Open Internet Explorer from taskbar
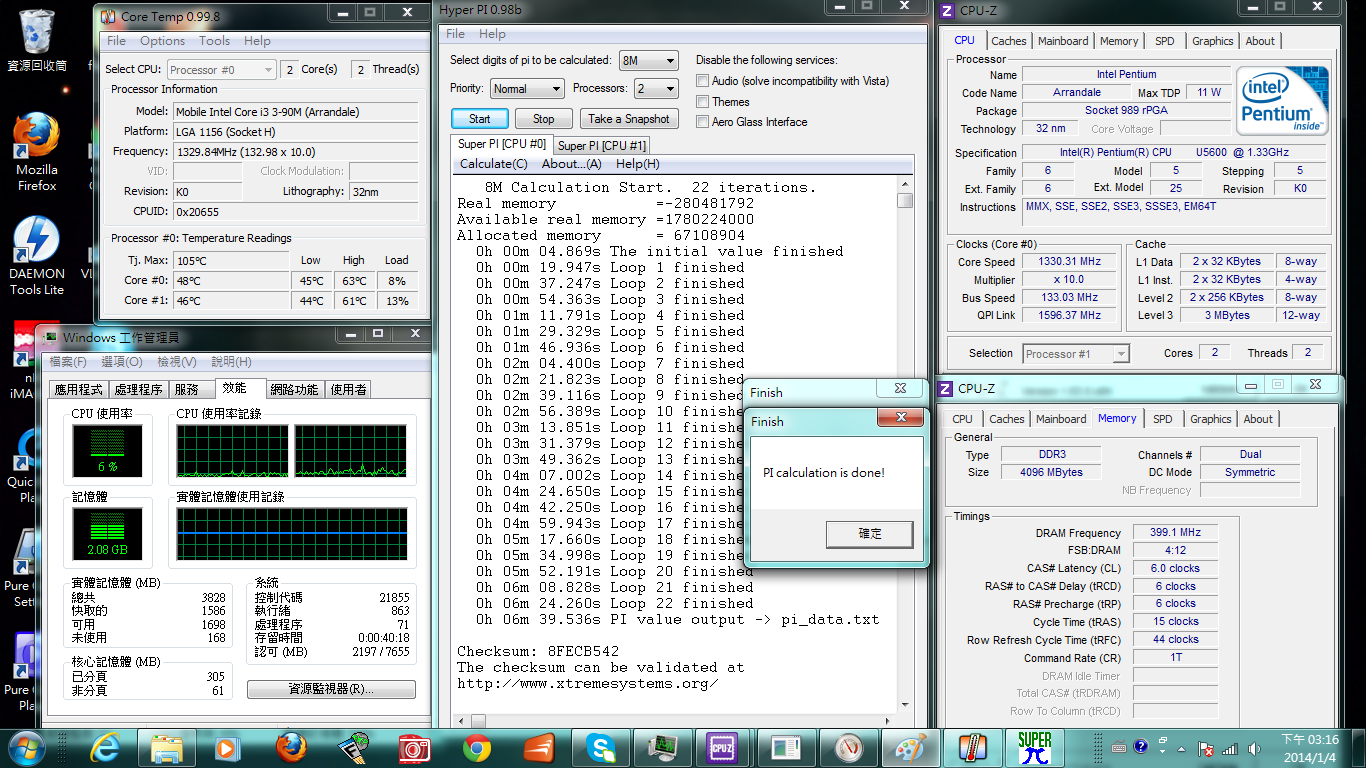This screenshot has height=768, width=1366. (106, 747)
